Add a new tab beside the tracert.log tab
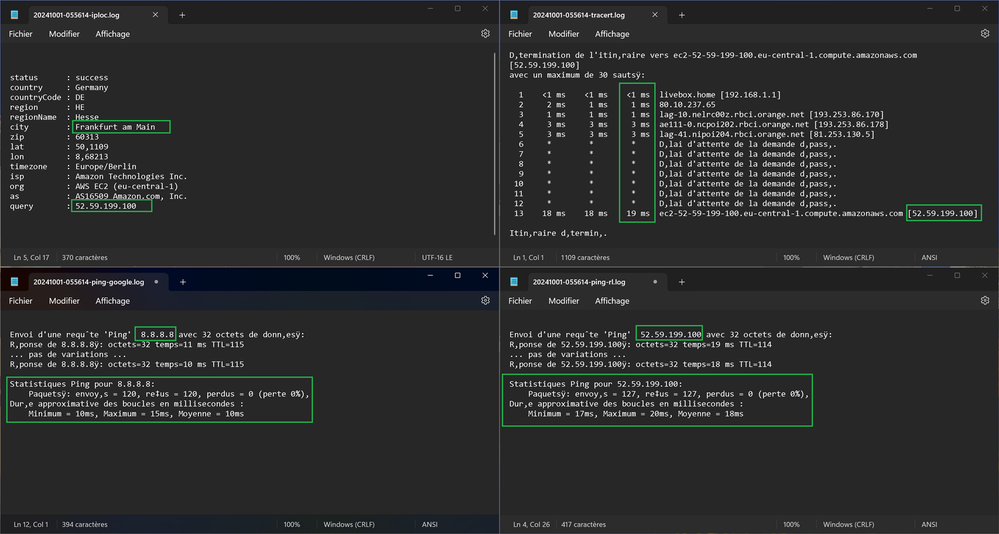 682,15
